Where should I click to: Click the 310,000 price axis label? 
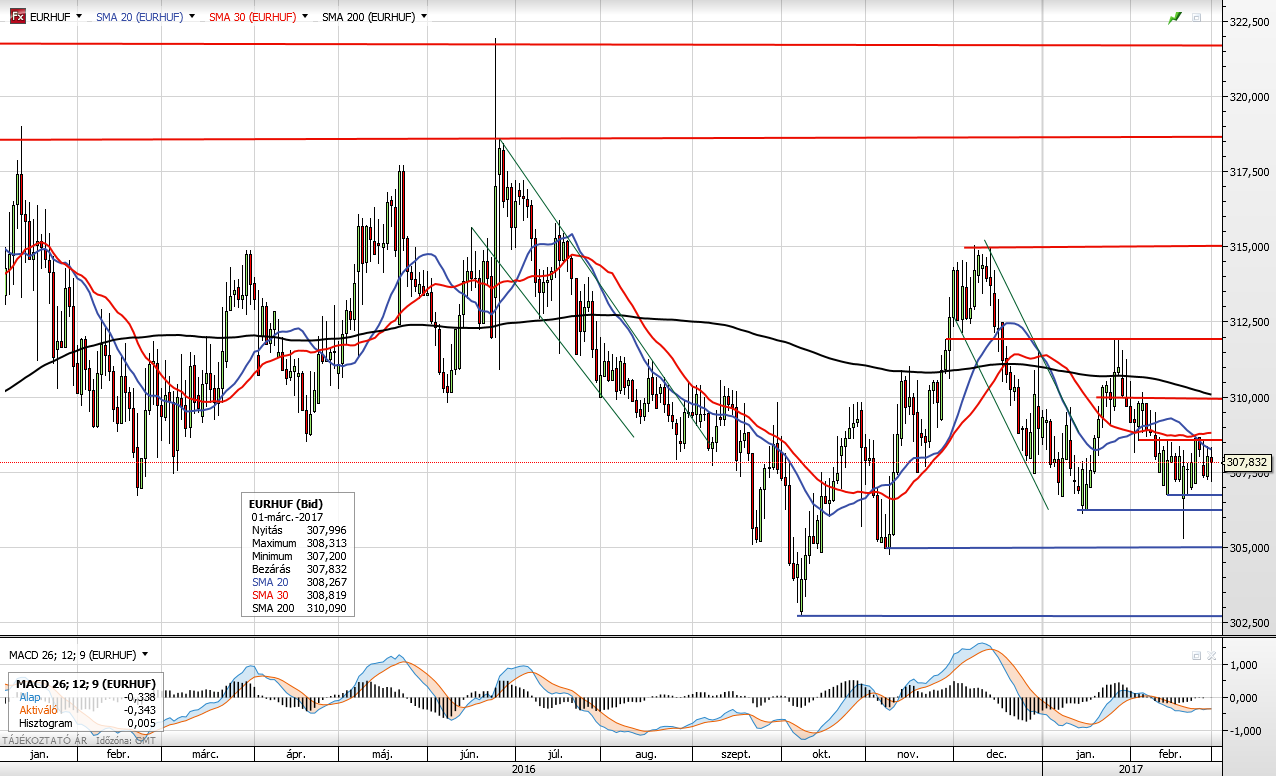click(x=1248, y=397)
